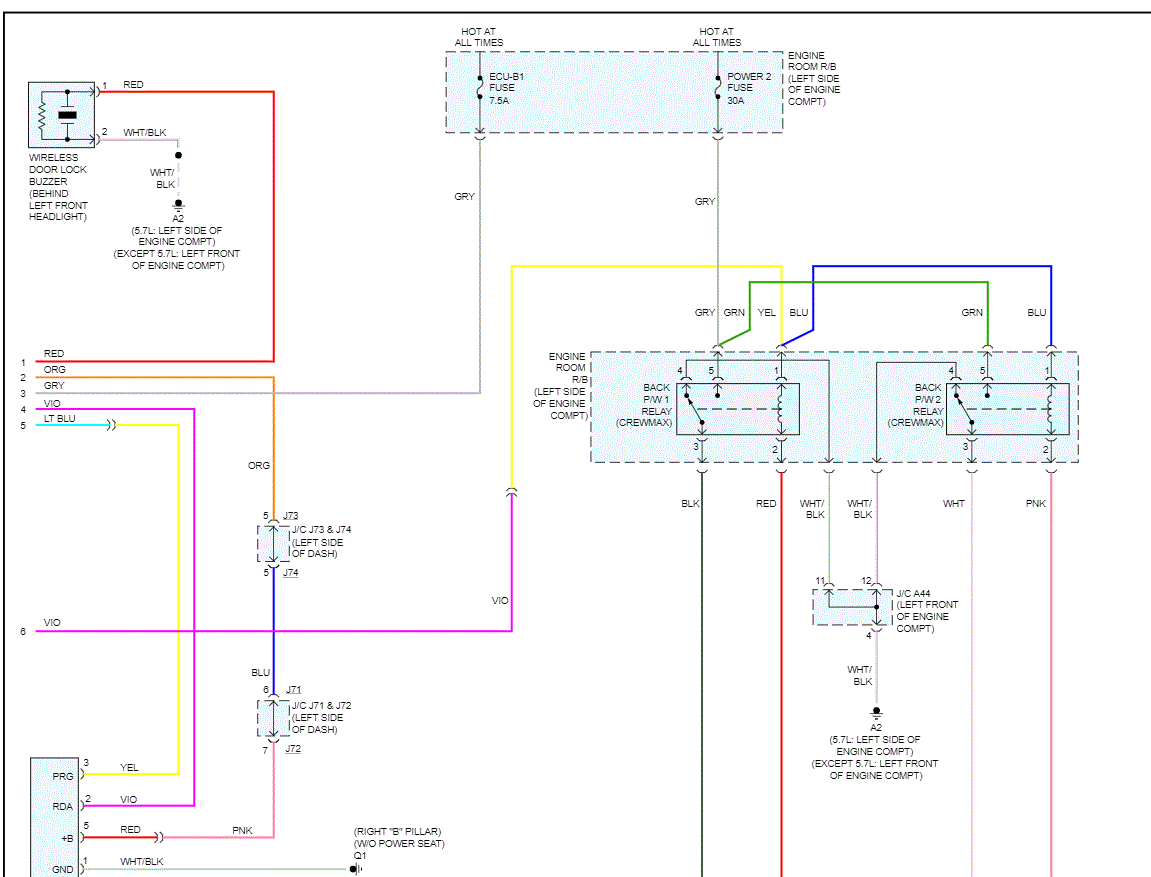Click the PNK label below relay 2
Image resolution: width=1151 pixels, height=877 pixels.
[x=1036, y=503]
